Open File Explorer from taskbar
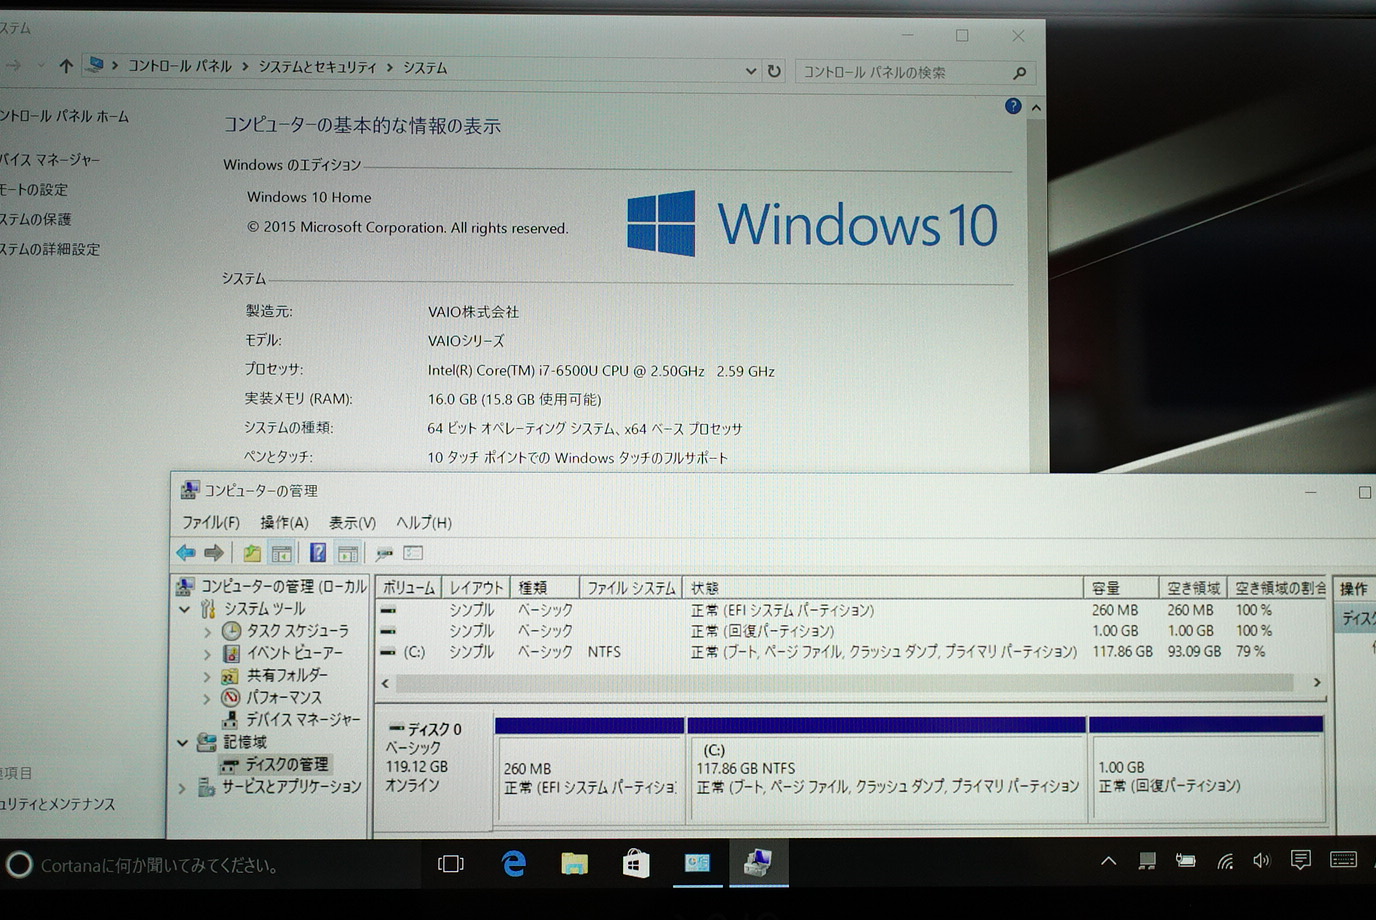The height and width of the screenshot is (920, 1376). 574,864
